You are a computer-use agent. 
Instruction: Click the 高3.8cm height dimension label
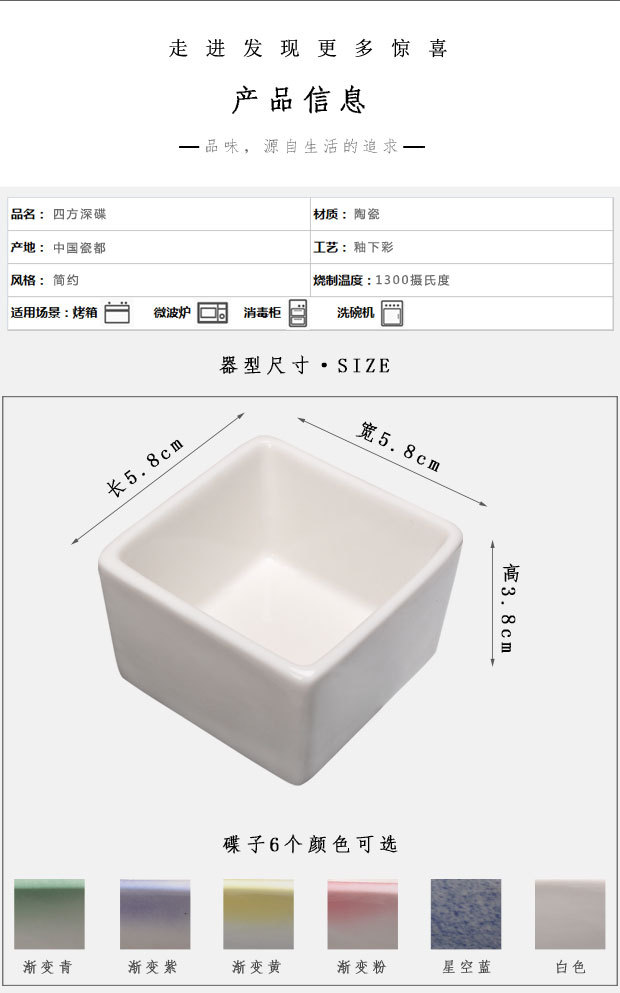click(x=510, y=609)
